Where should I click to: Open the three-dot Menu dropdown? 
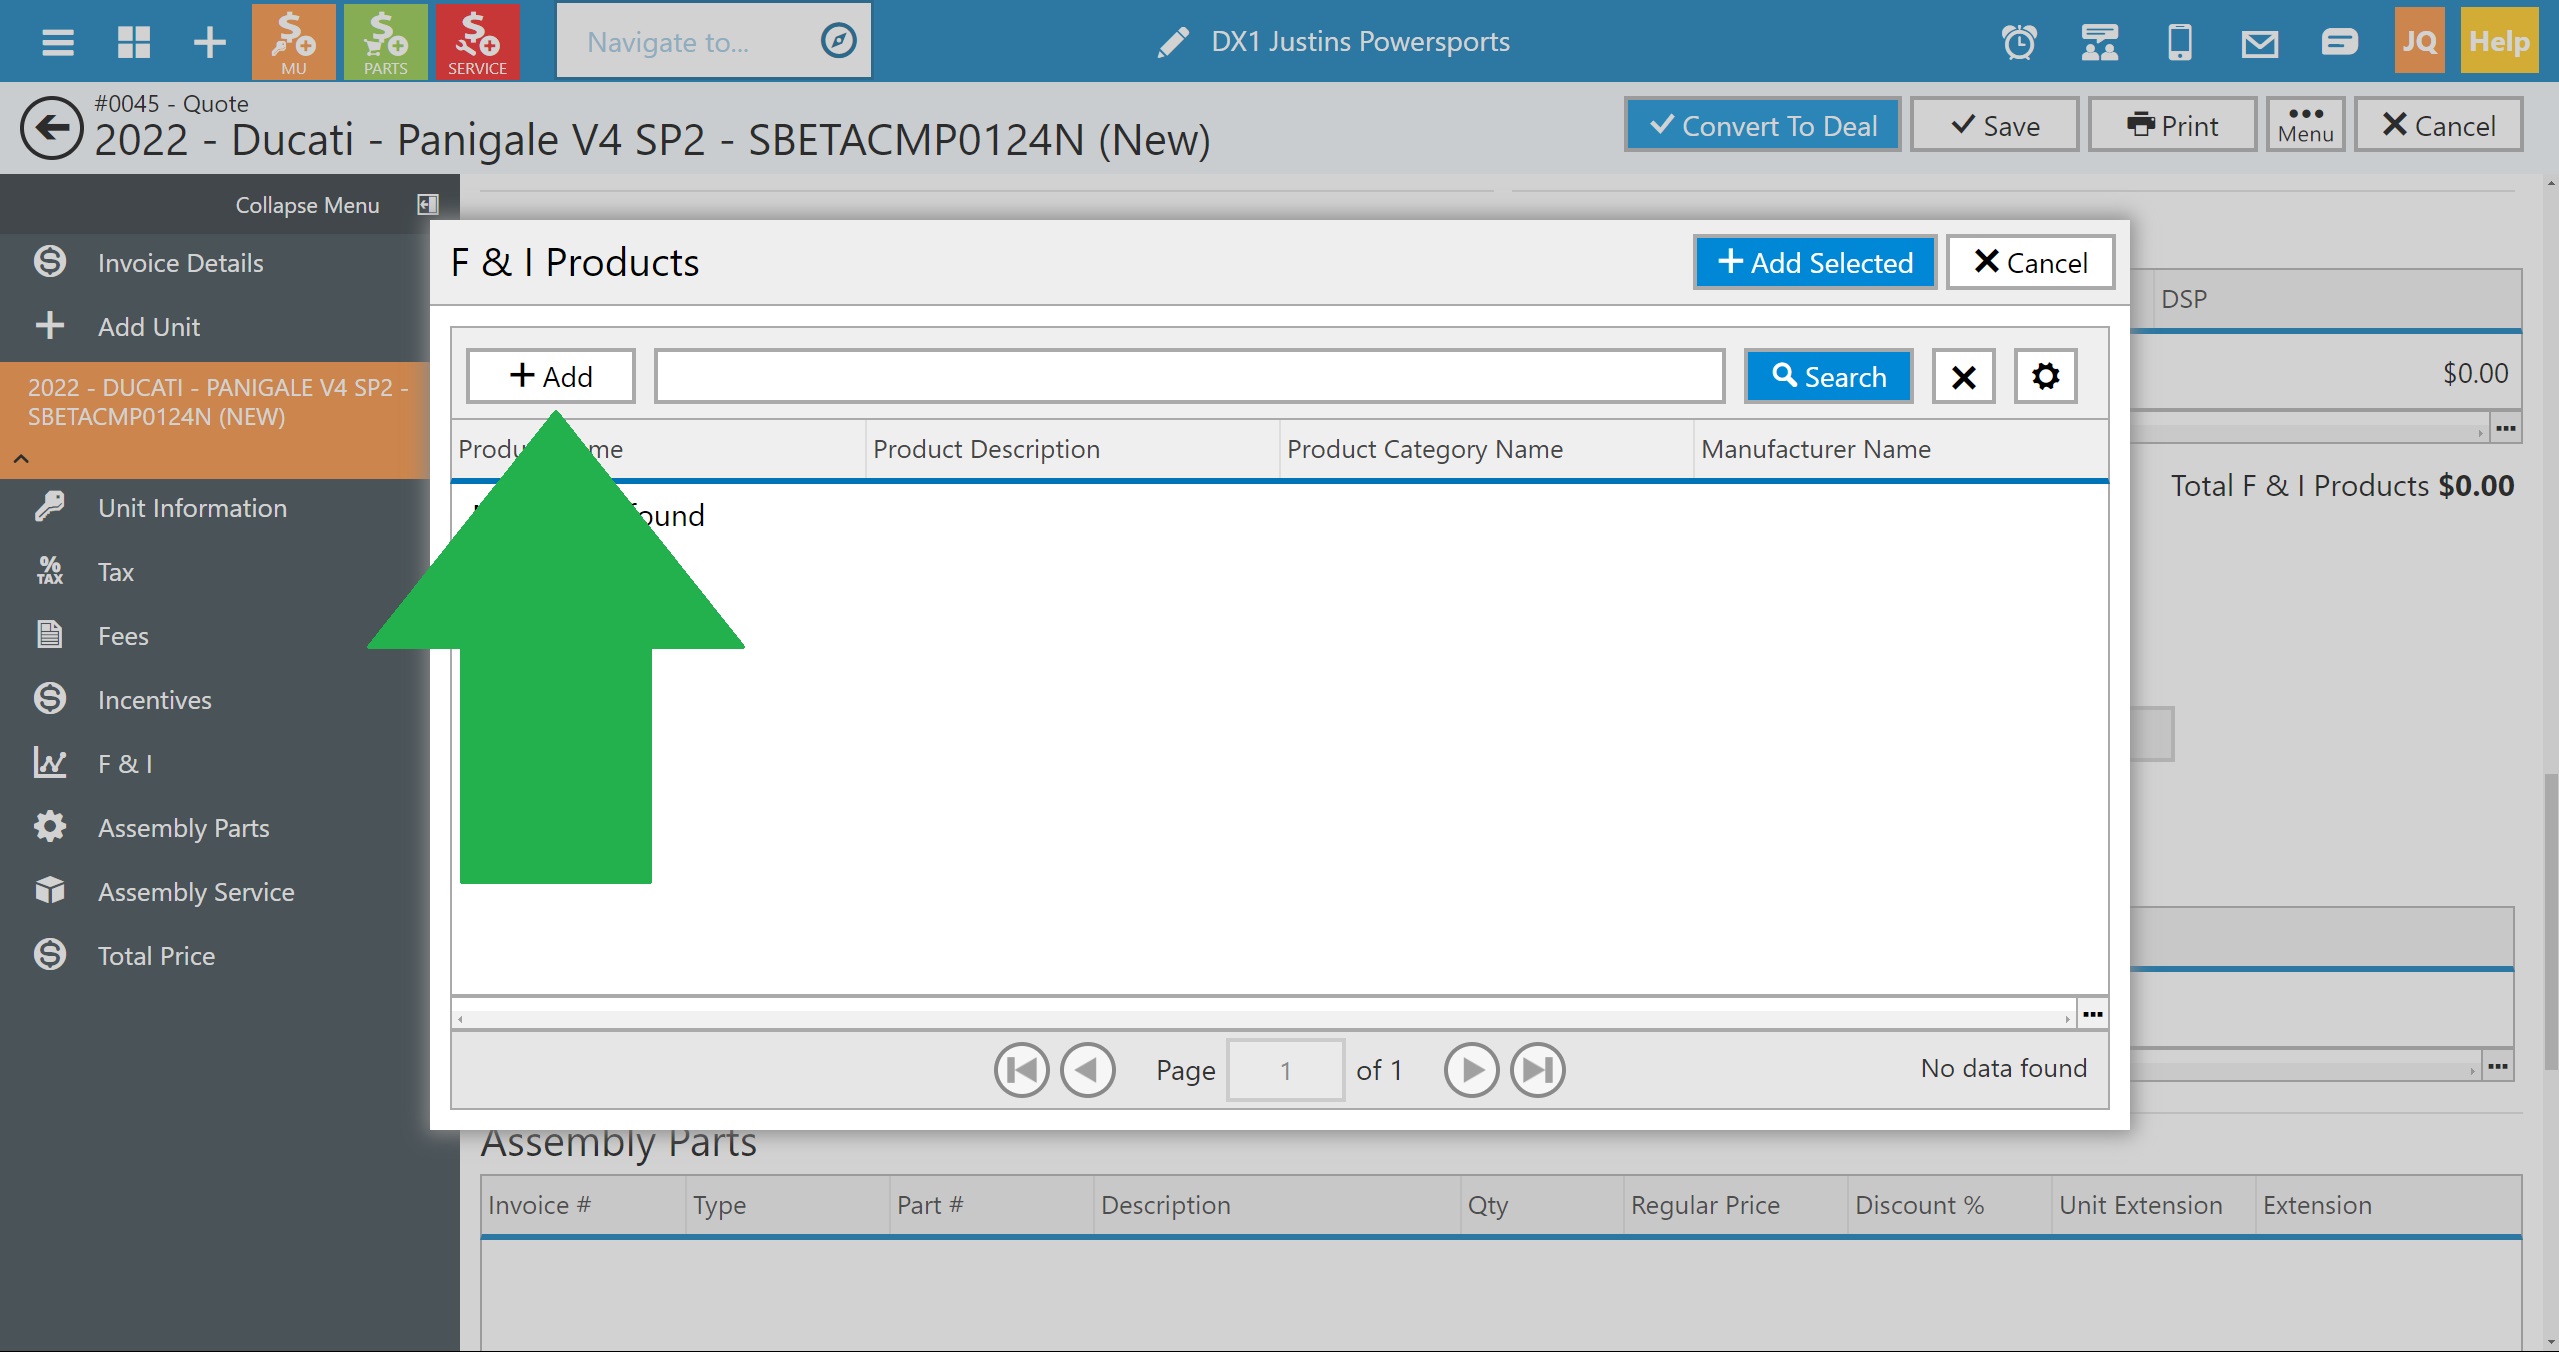(x=2305, y=125)
